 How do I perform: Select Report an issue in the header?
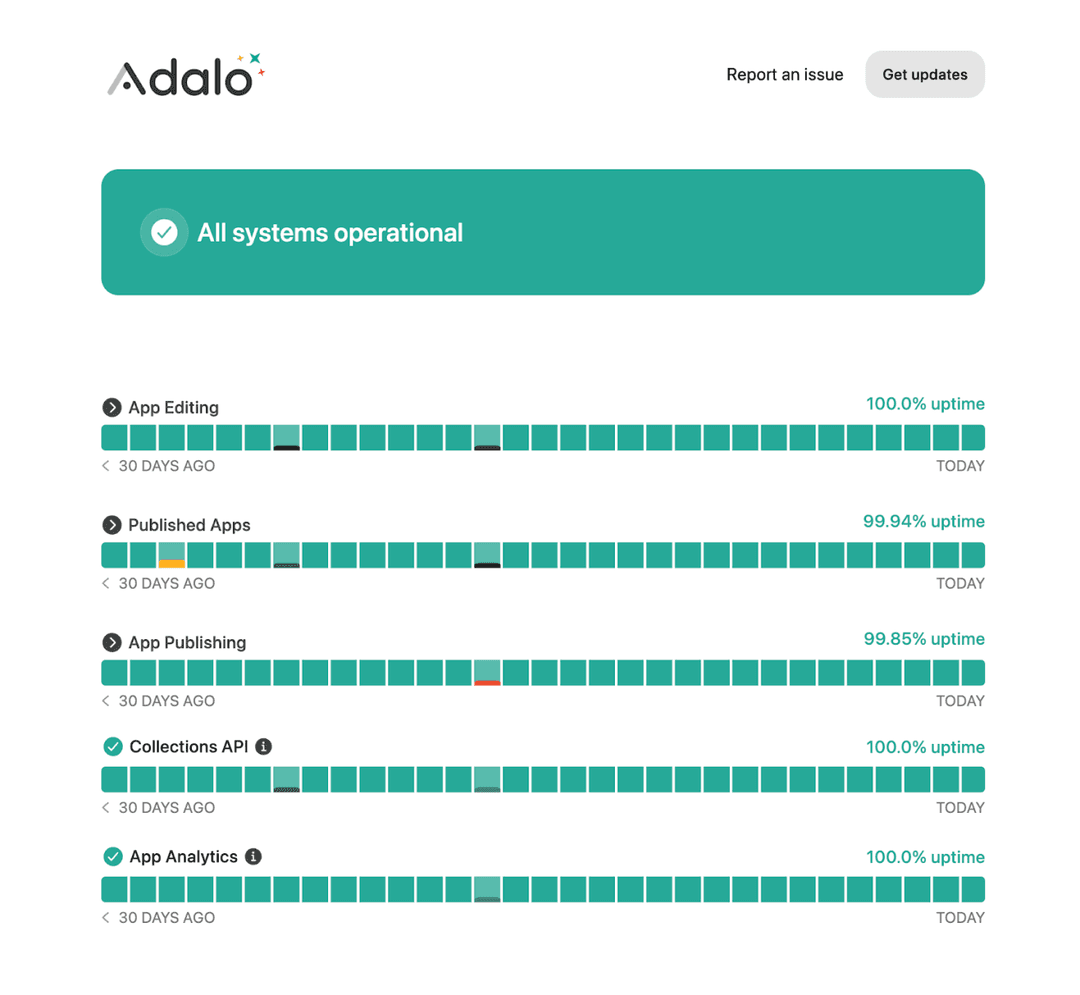click(784, 74)
